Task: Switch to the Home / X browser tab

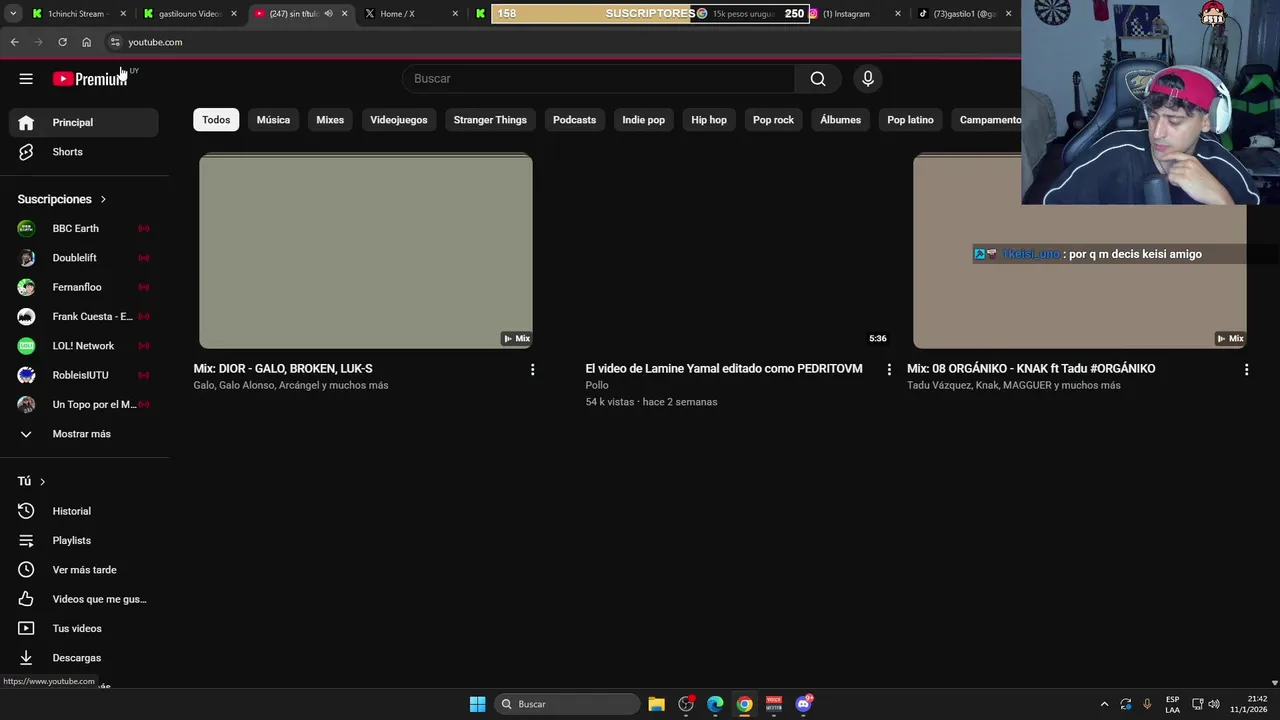Action: click(x=410, y=14)
